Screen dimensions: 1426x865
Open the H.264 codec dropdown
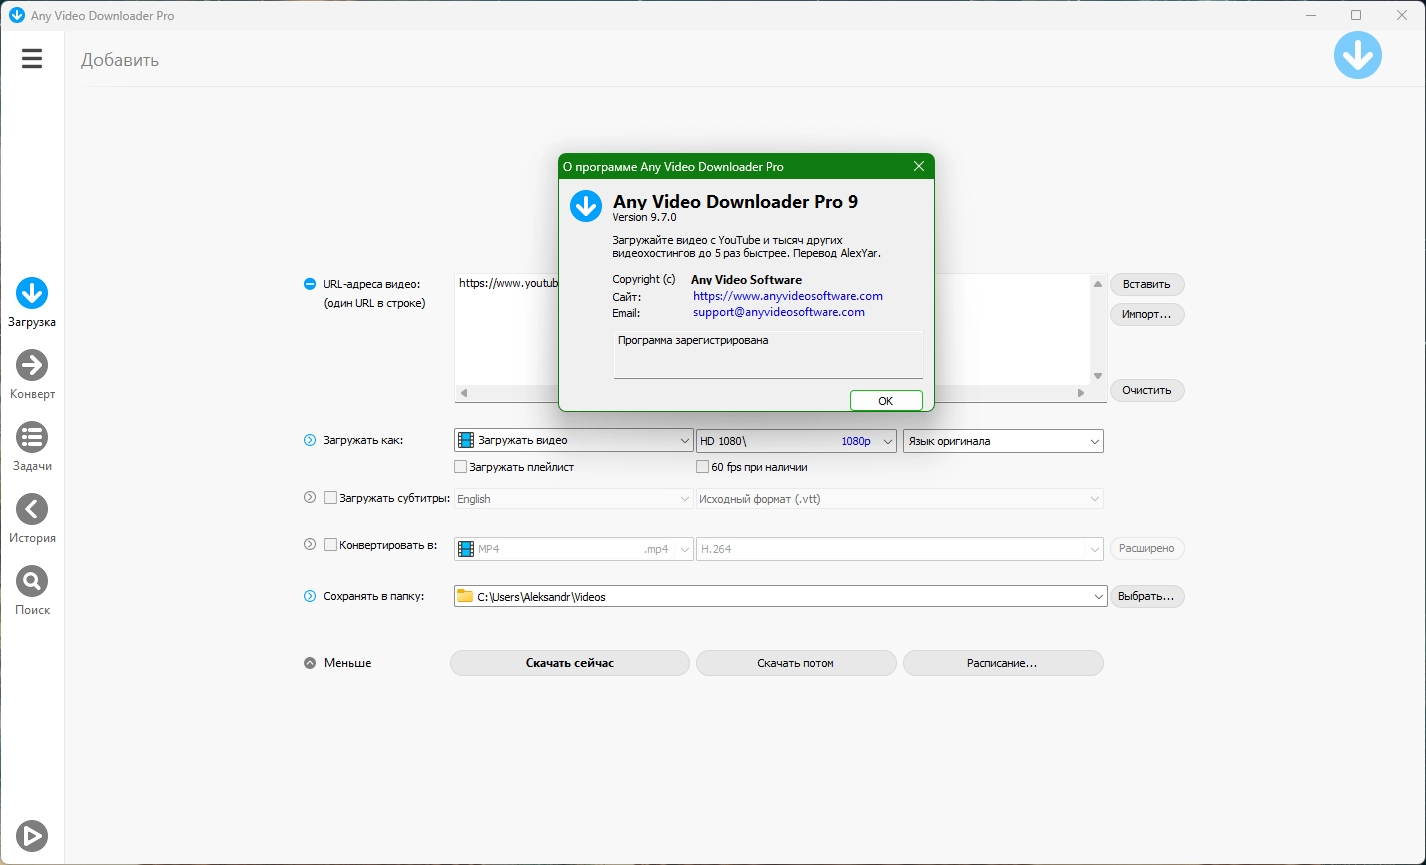(x=900, y=549)
